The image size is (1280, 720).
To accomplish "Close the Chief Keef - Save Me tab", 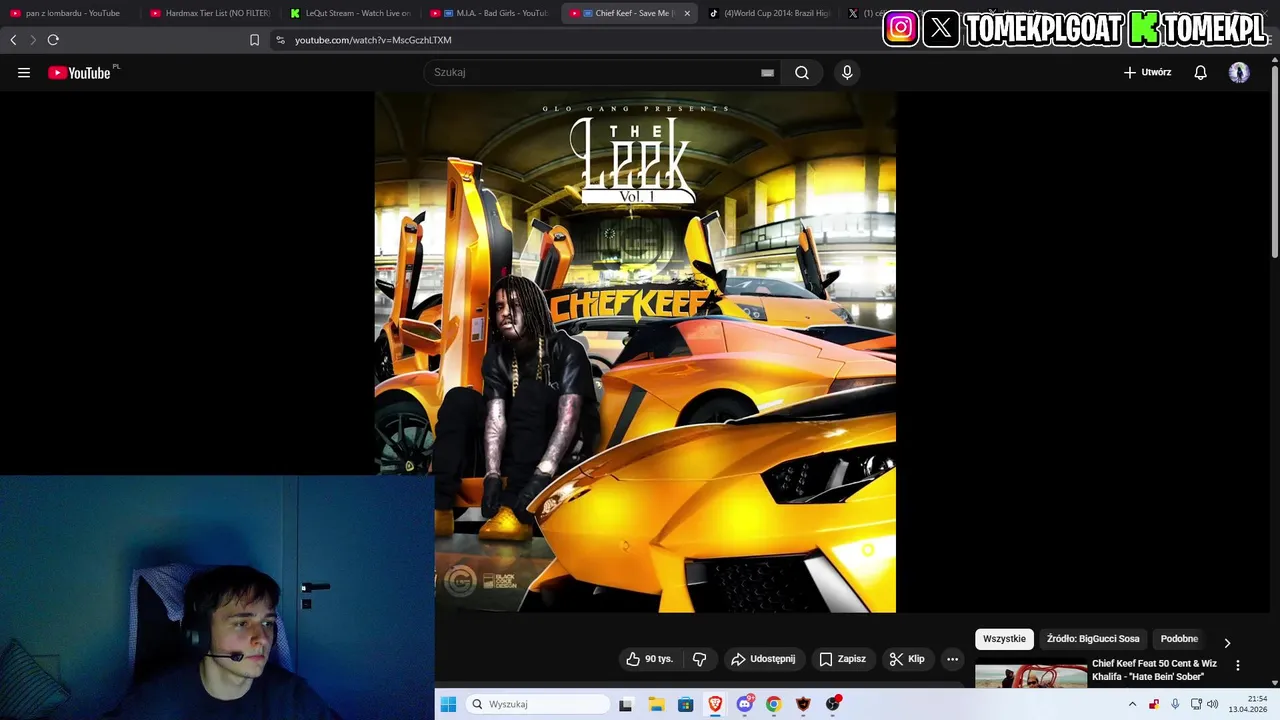I will [687, 13].
